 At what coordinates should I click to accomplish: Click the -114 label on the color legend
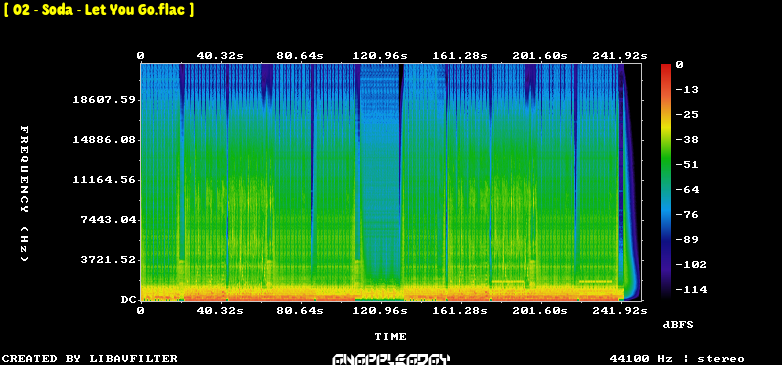point(691,289)
